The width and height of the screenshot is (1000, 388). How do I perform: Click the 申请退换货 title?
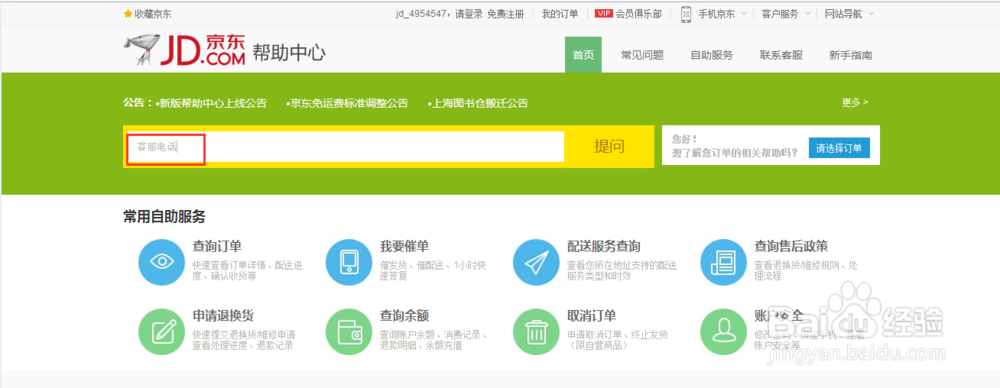(x=223, y=315)
